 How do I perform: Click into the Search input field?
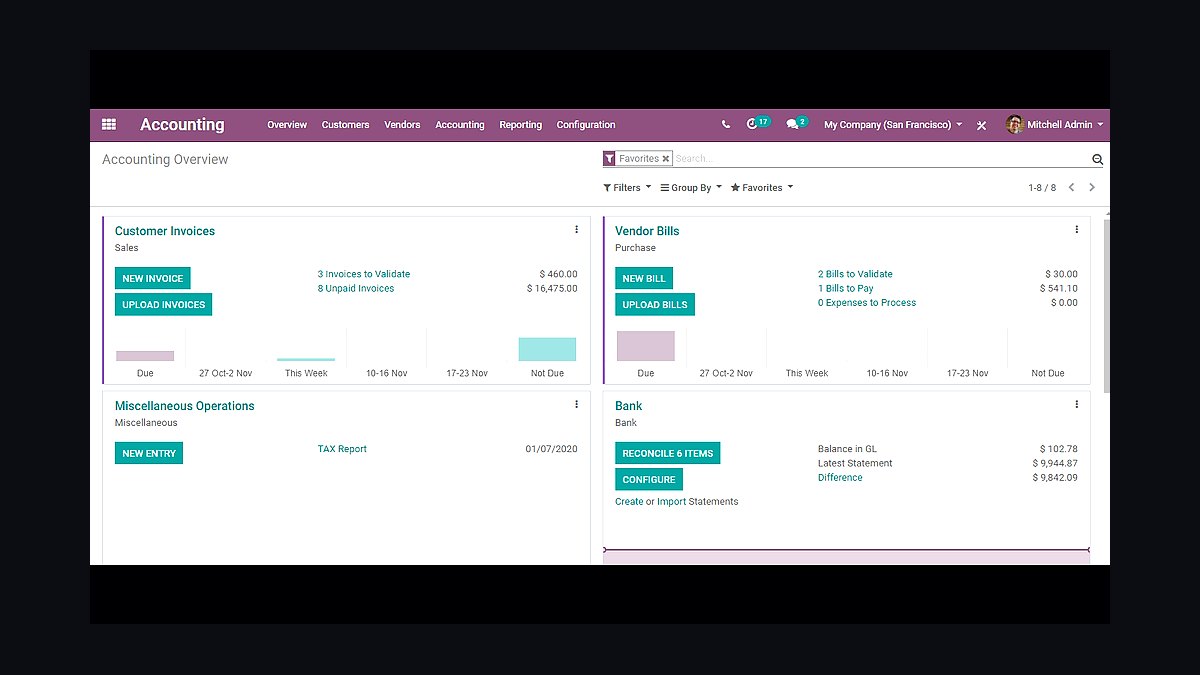(880, 159)
